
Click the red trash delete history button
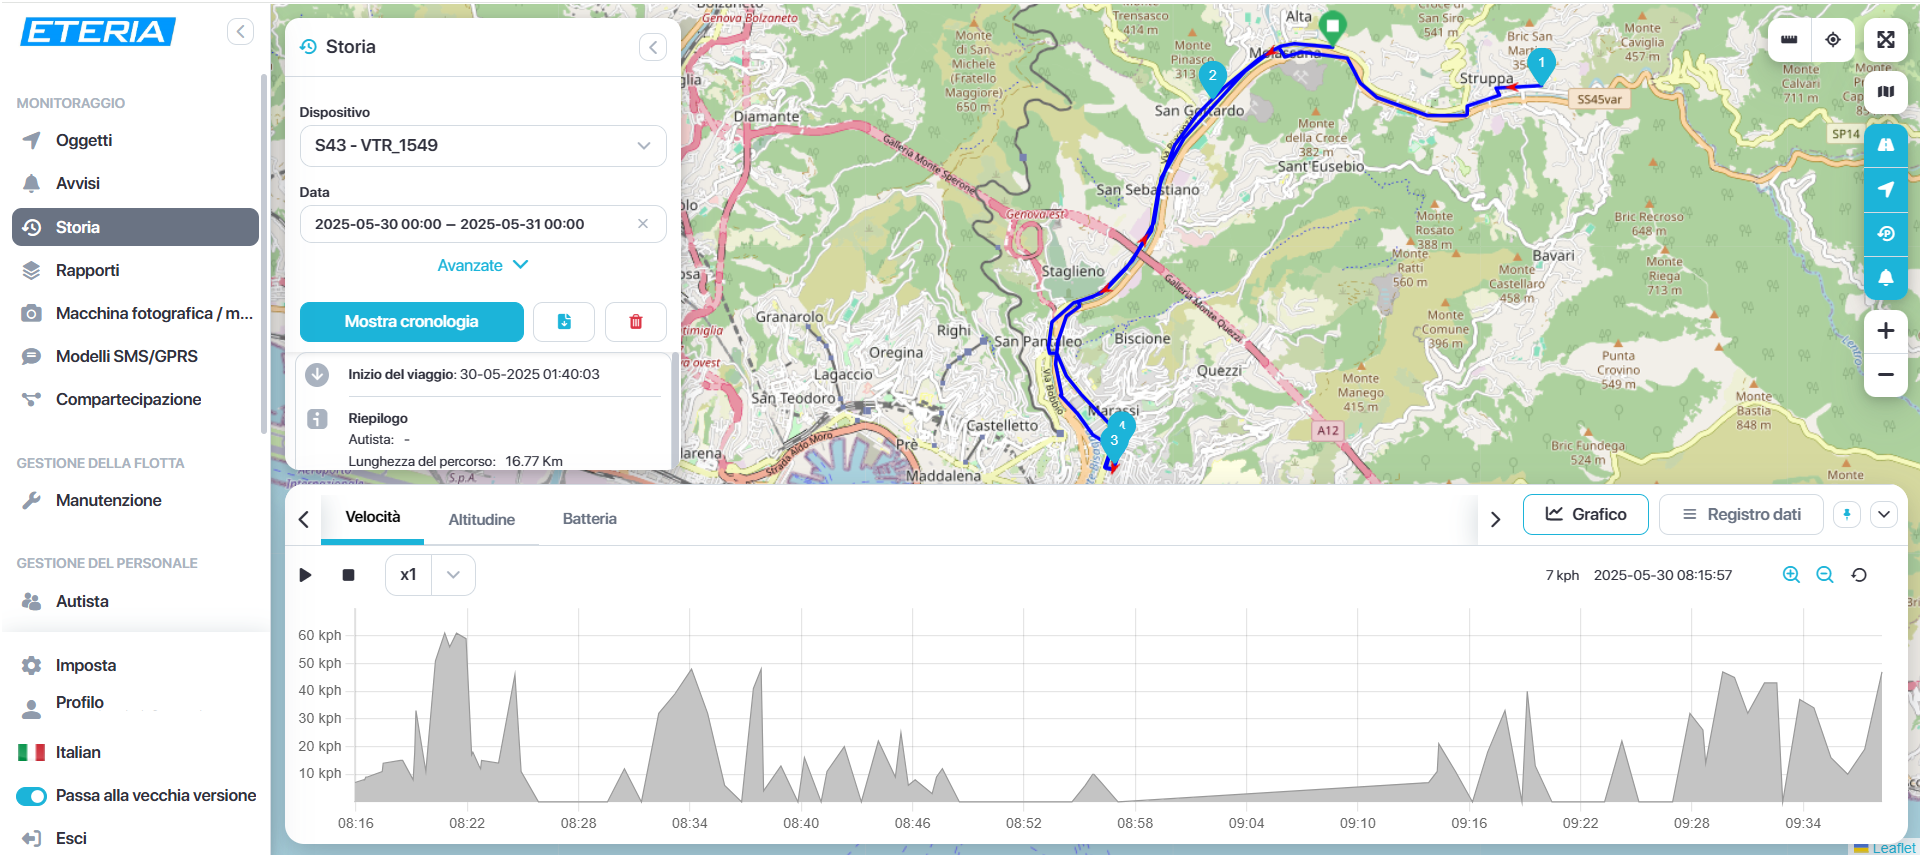tap(635, 322)
